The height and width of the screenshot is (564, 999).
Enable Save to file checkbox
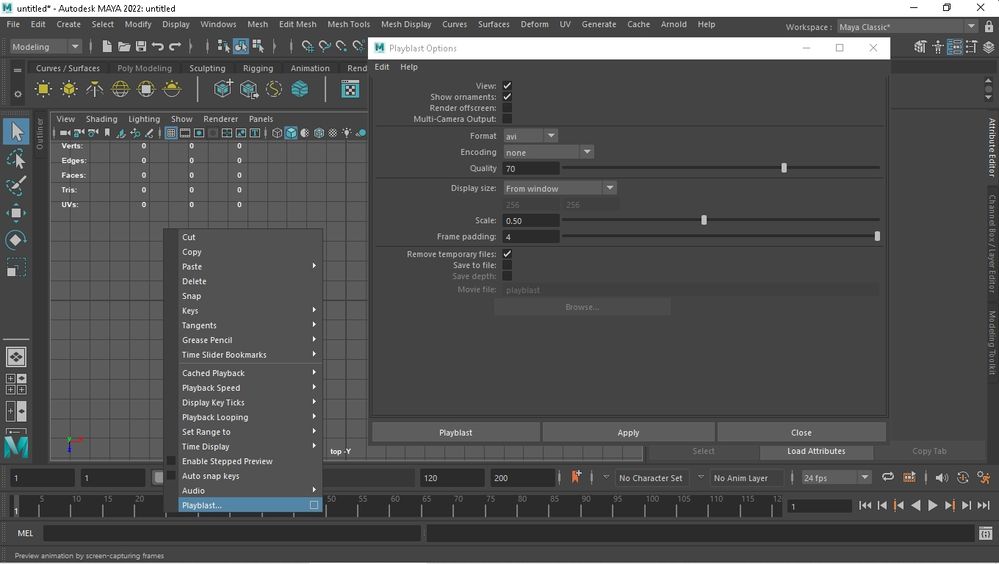tap(507, 265)
